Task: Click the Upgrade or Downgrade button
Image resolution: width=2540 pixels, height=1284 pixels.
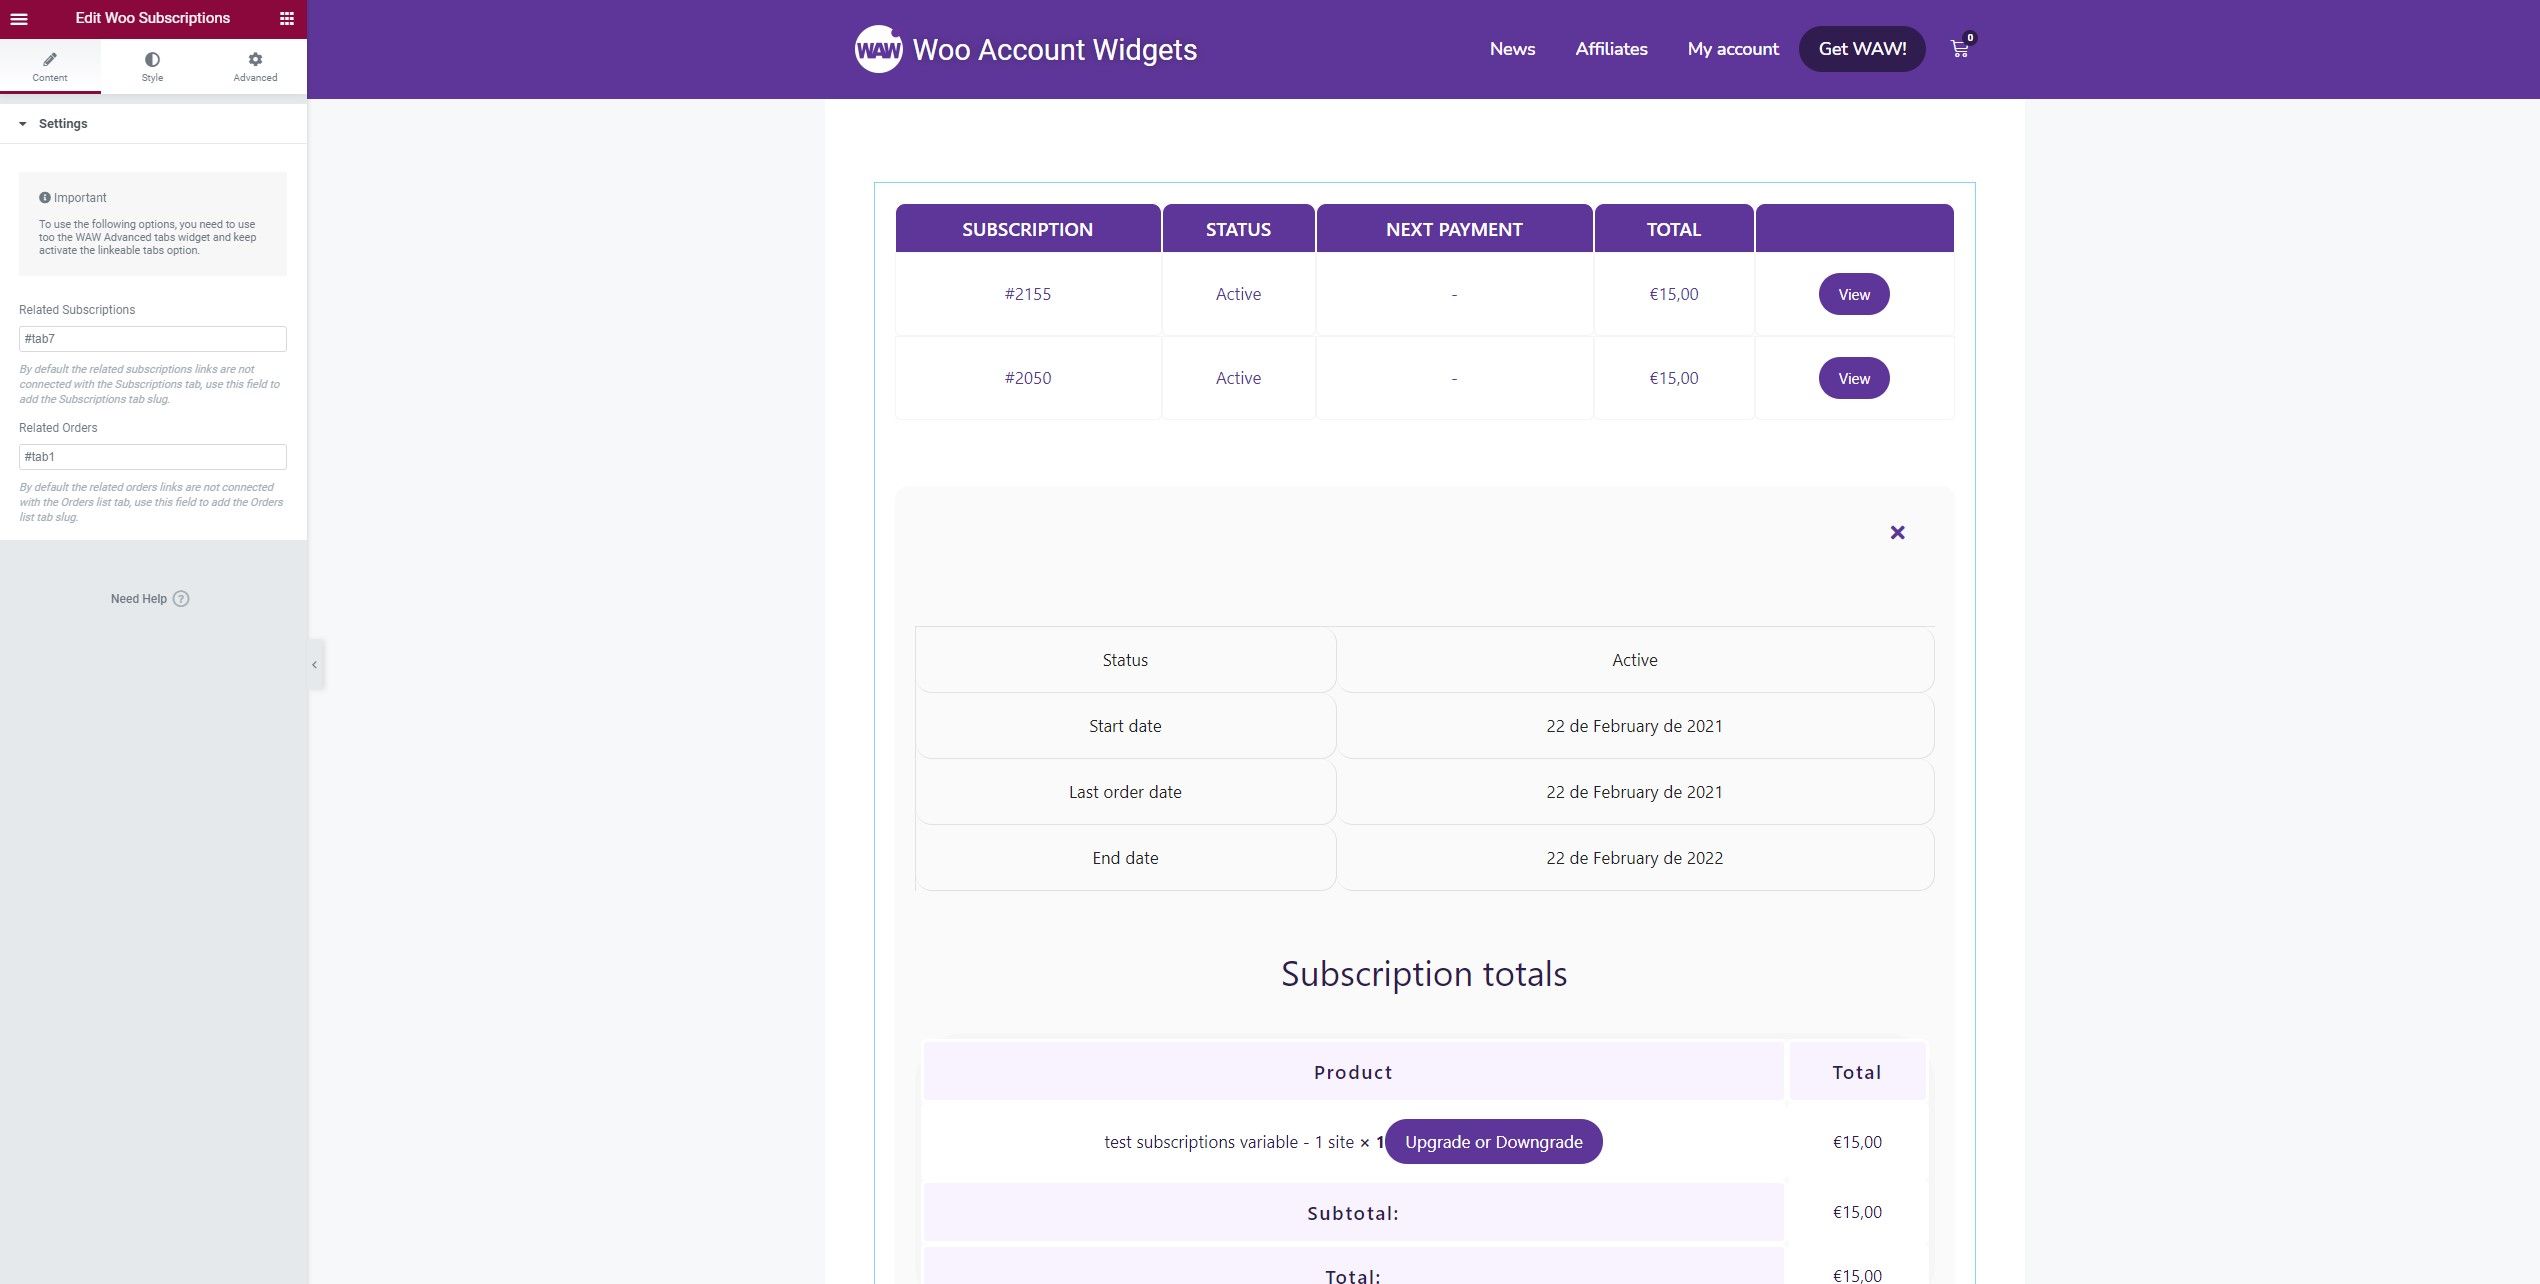Action: (x=1494, y=1142)
